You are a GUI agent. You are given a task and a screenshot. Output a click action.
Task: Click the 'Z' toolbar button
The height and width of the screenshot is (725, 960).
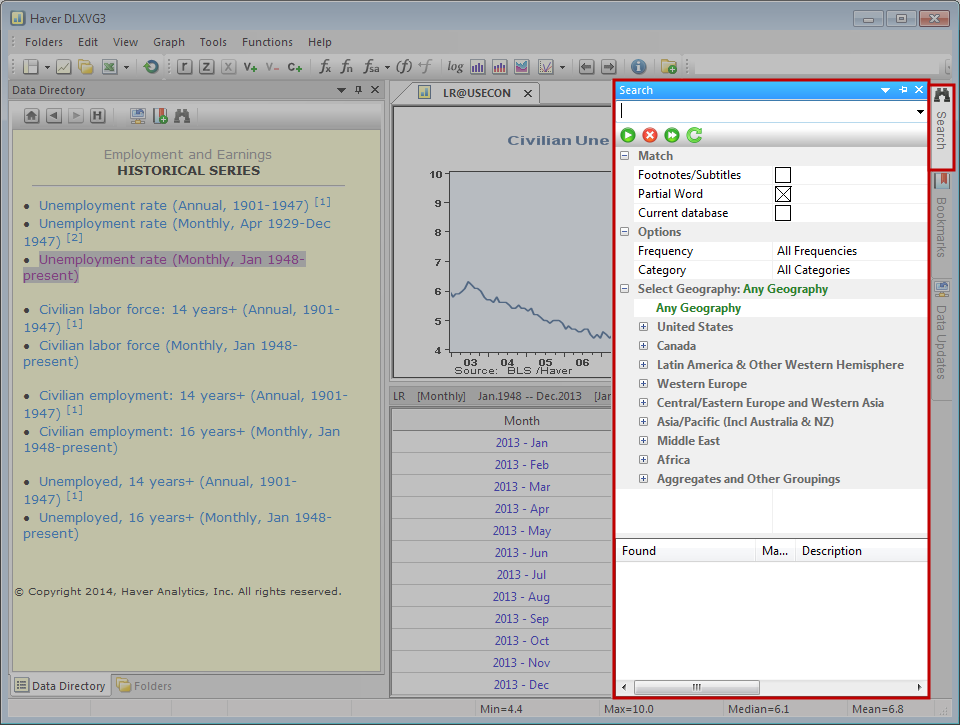pos(206,66)
